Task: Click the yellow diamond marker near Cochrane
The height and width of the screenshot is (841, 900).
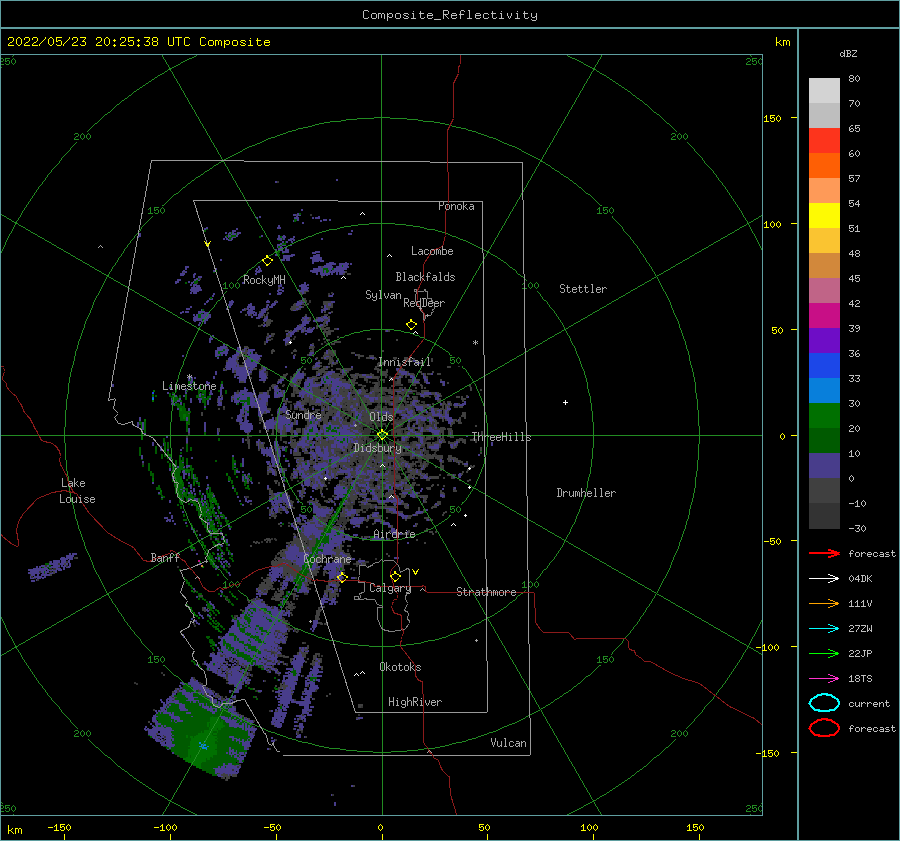Action: pos(342,577)
